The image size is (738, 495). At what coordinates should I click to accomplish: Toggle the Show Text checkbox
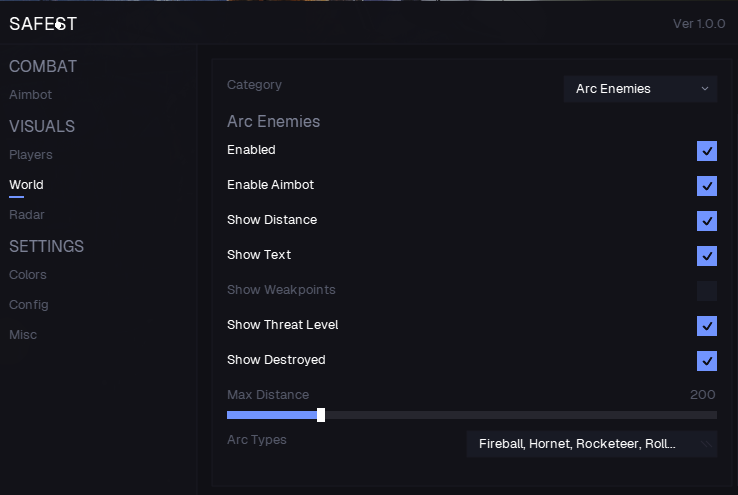(706, 256)
